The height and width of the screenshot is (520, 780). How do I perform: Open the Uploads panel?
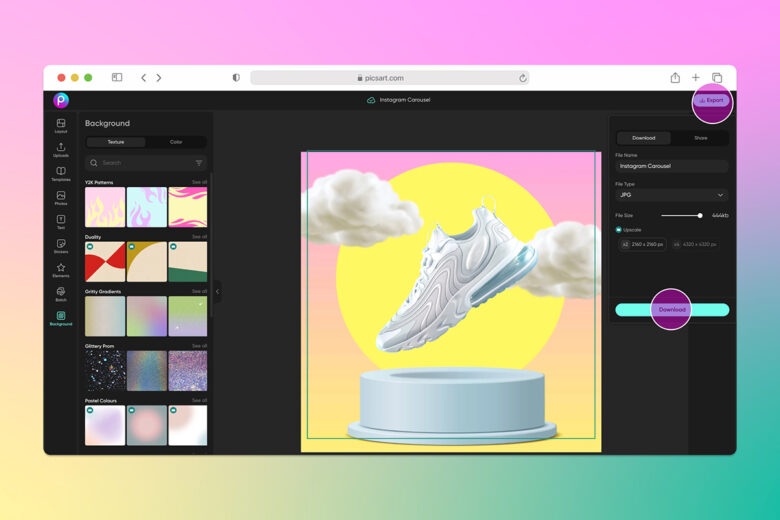[61, 149]
